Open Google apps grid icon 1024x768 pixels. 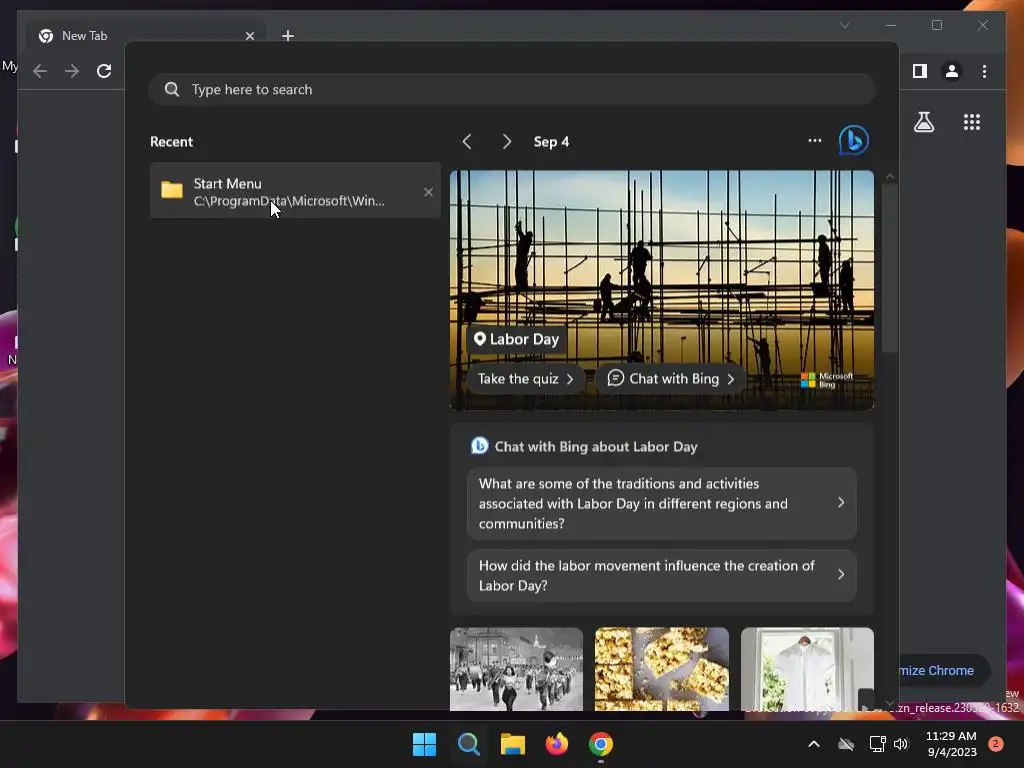(x=972, y=122)
